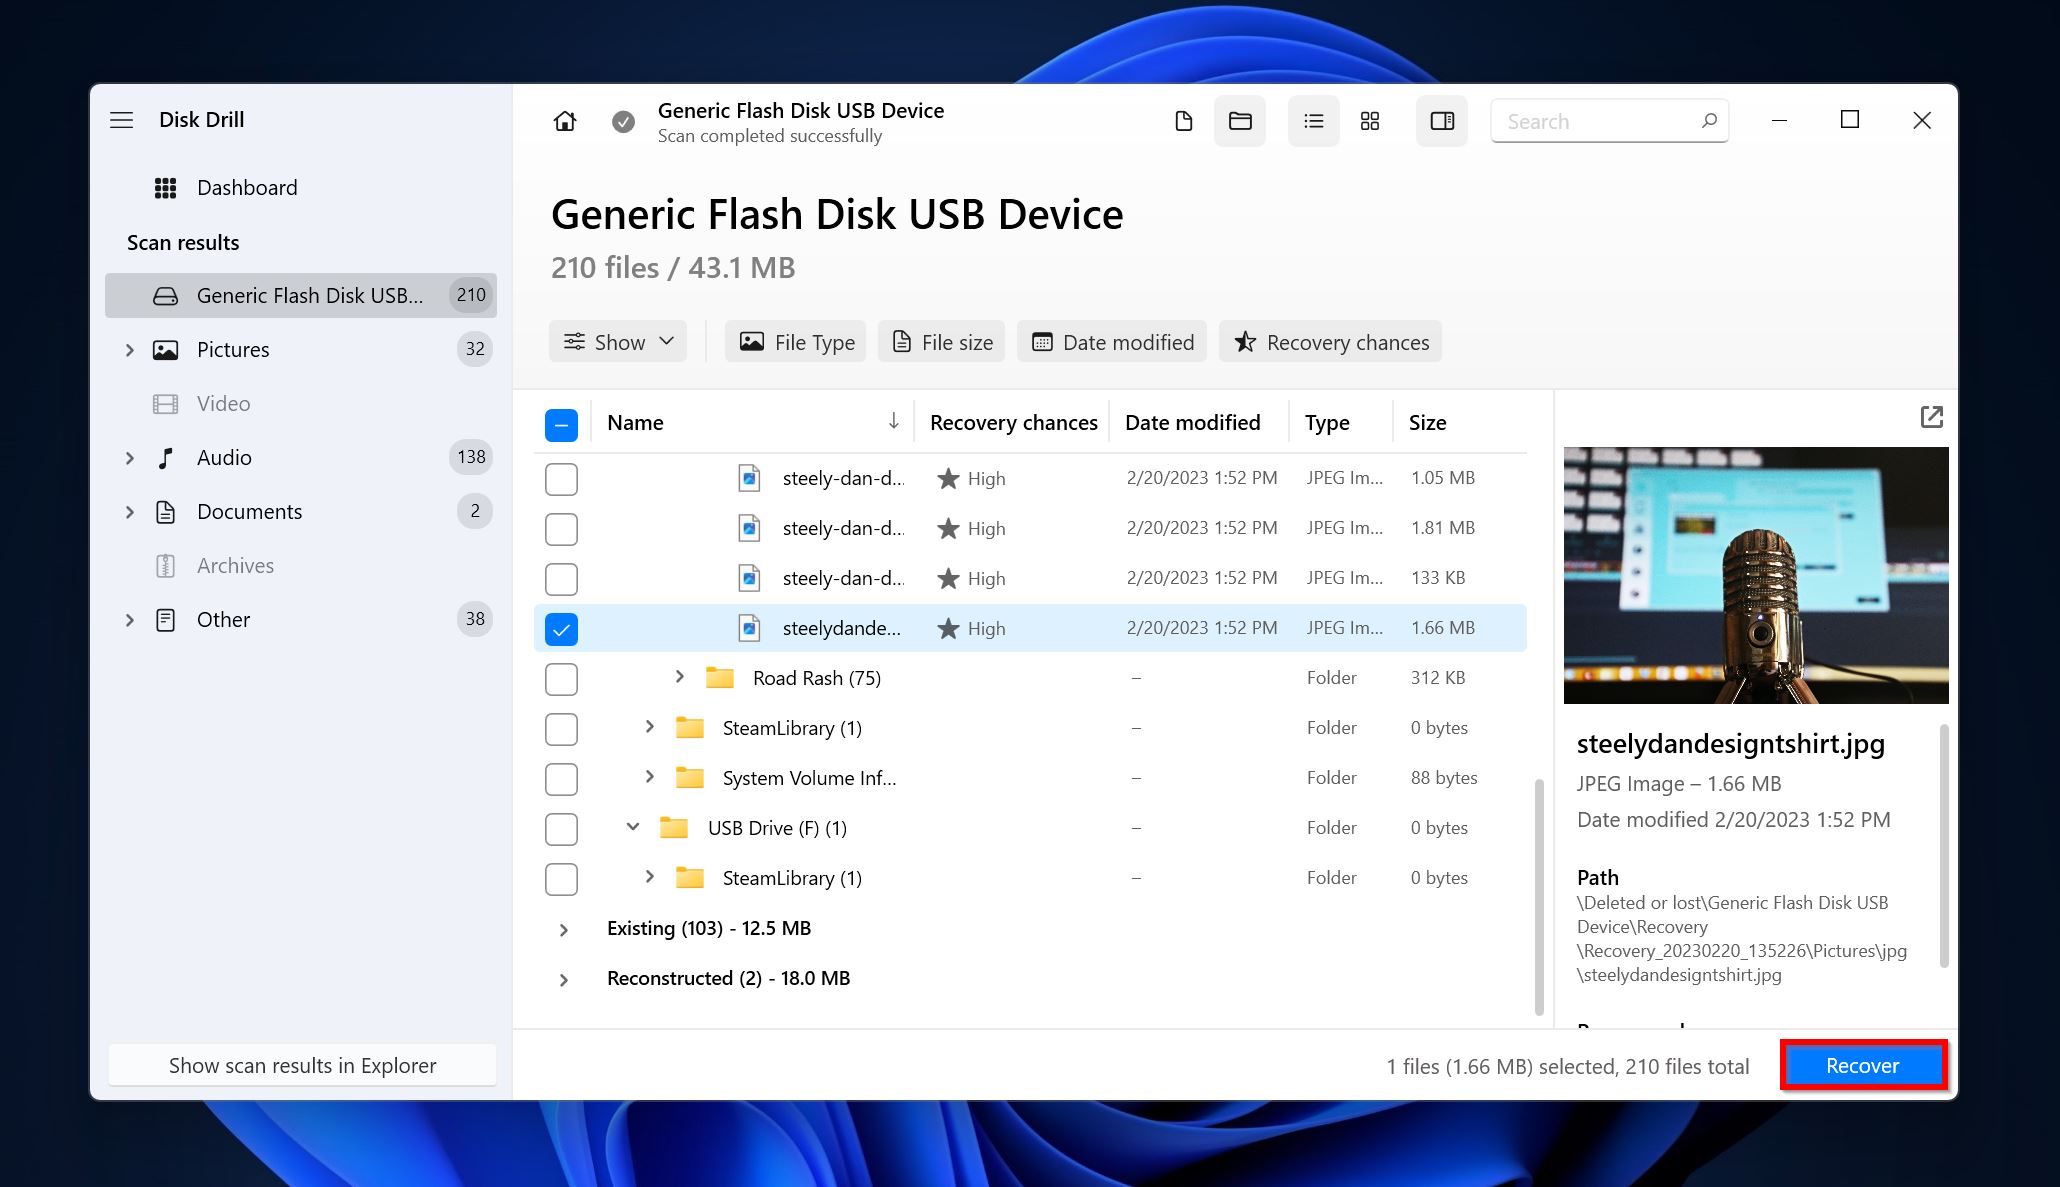
Task: Click the System Volume Inf... folder icon
Action: (690, 778)
